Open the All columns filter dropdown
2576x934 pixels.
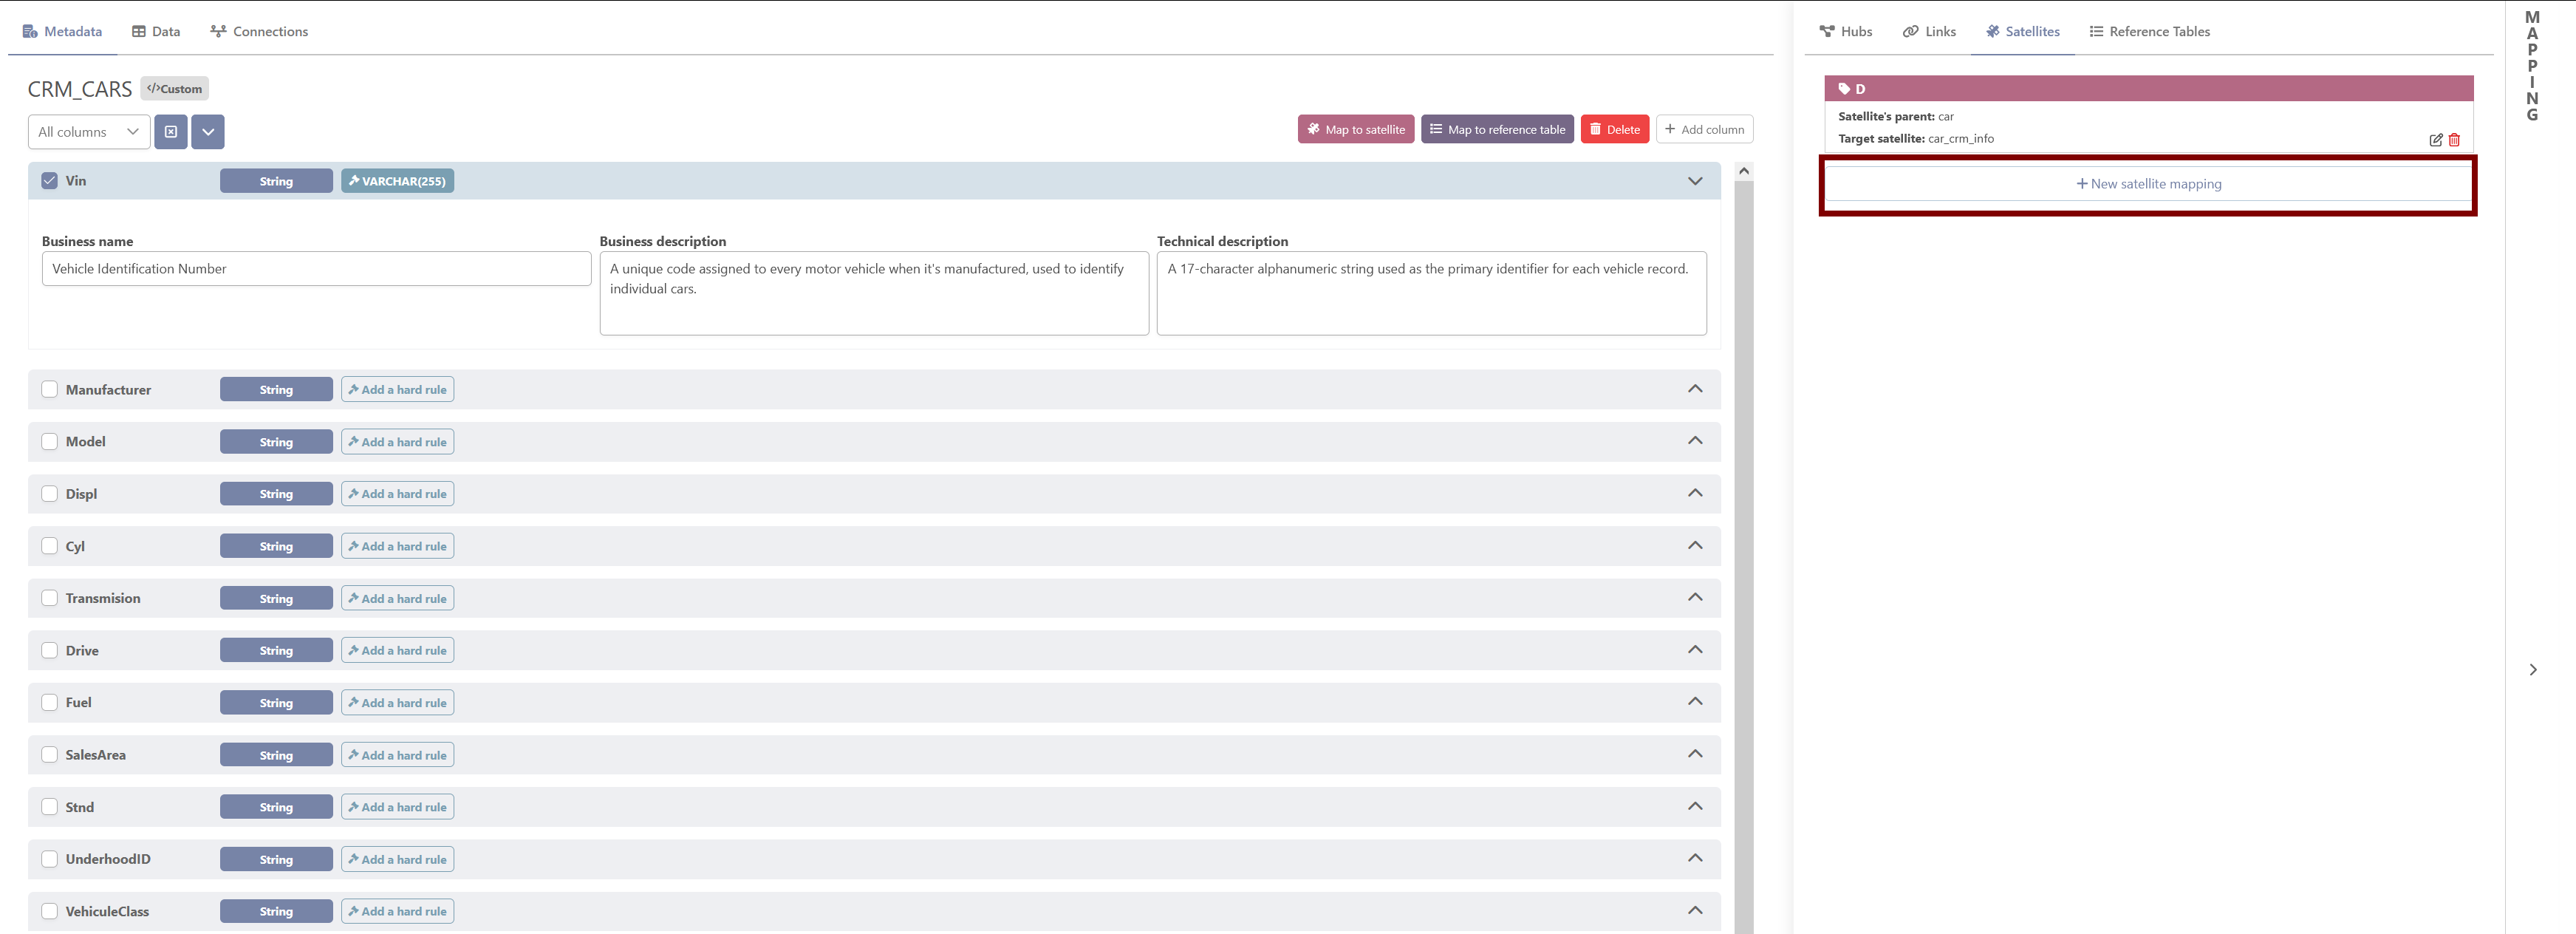pyautogui.click(x=89, y=131)
